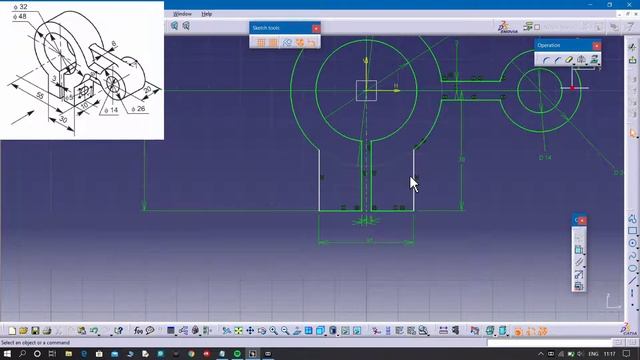Click the D 14 dimension label
640x360 pixels.
(x=545, y=158)
